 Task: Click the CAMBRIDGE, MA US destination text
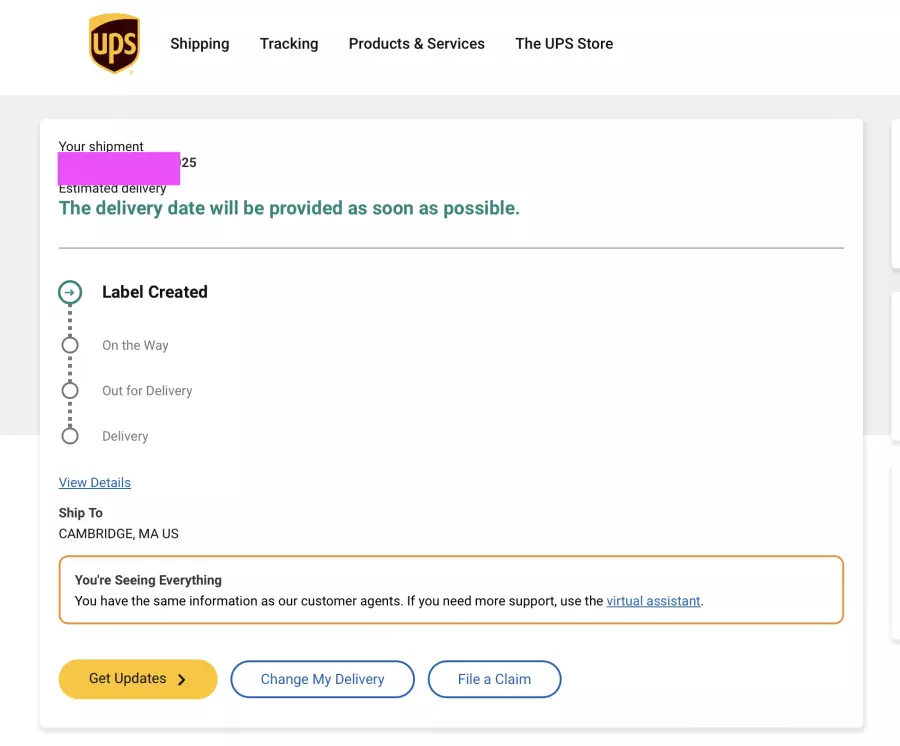(119, 534)
